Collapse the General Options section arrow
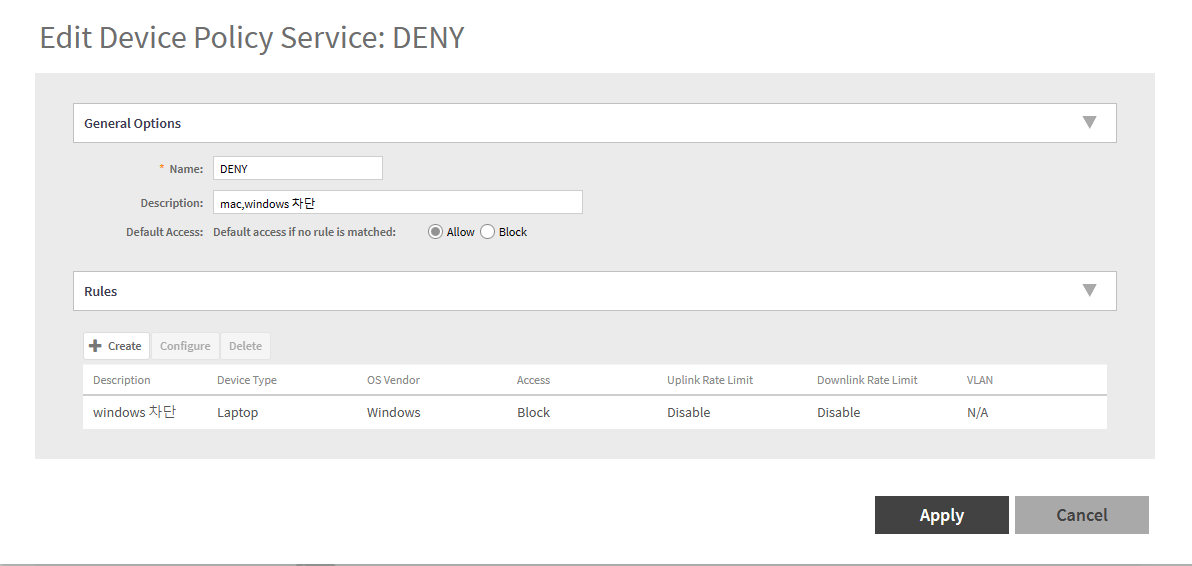 pos(1089,122)
